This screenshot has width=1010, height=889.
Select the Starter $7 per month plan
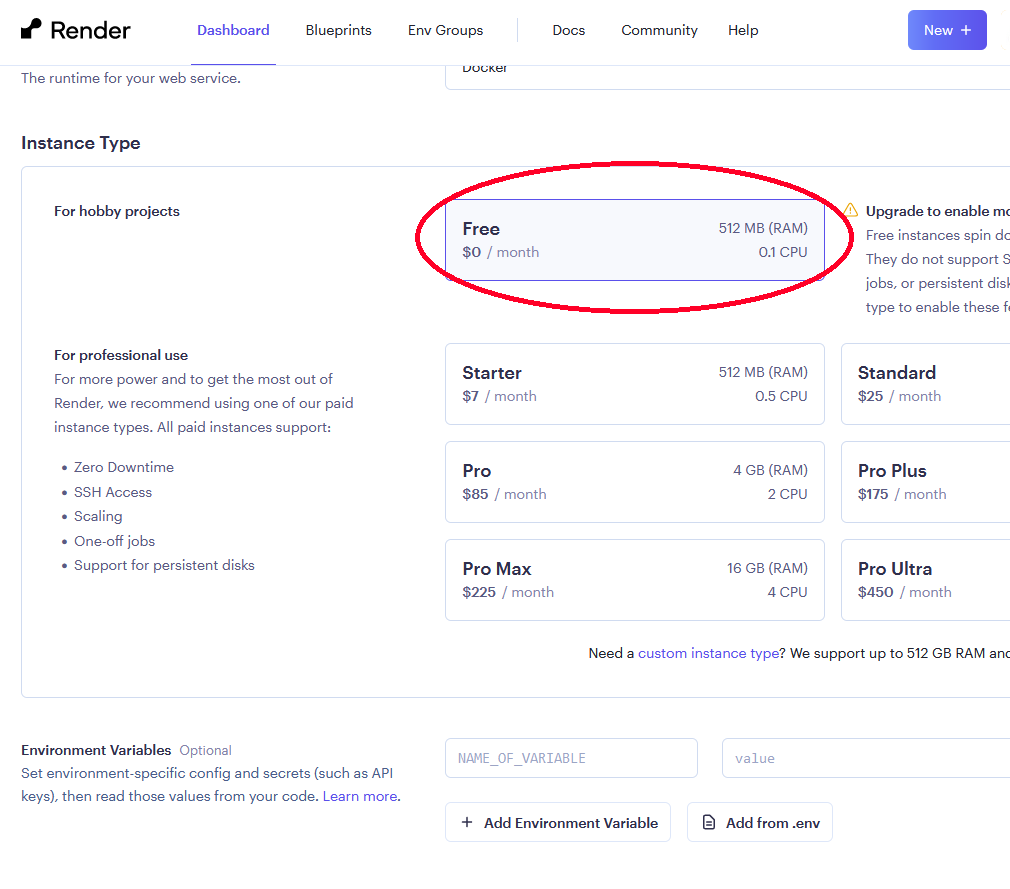click(x=634, y=383)
